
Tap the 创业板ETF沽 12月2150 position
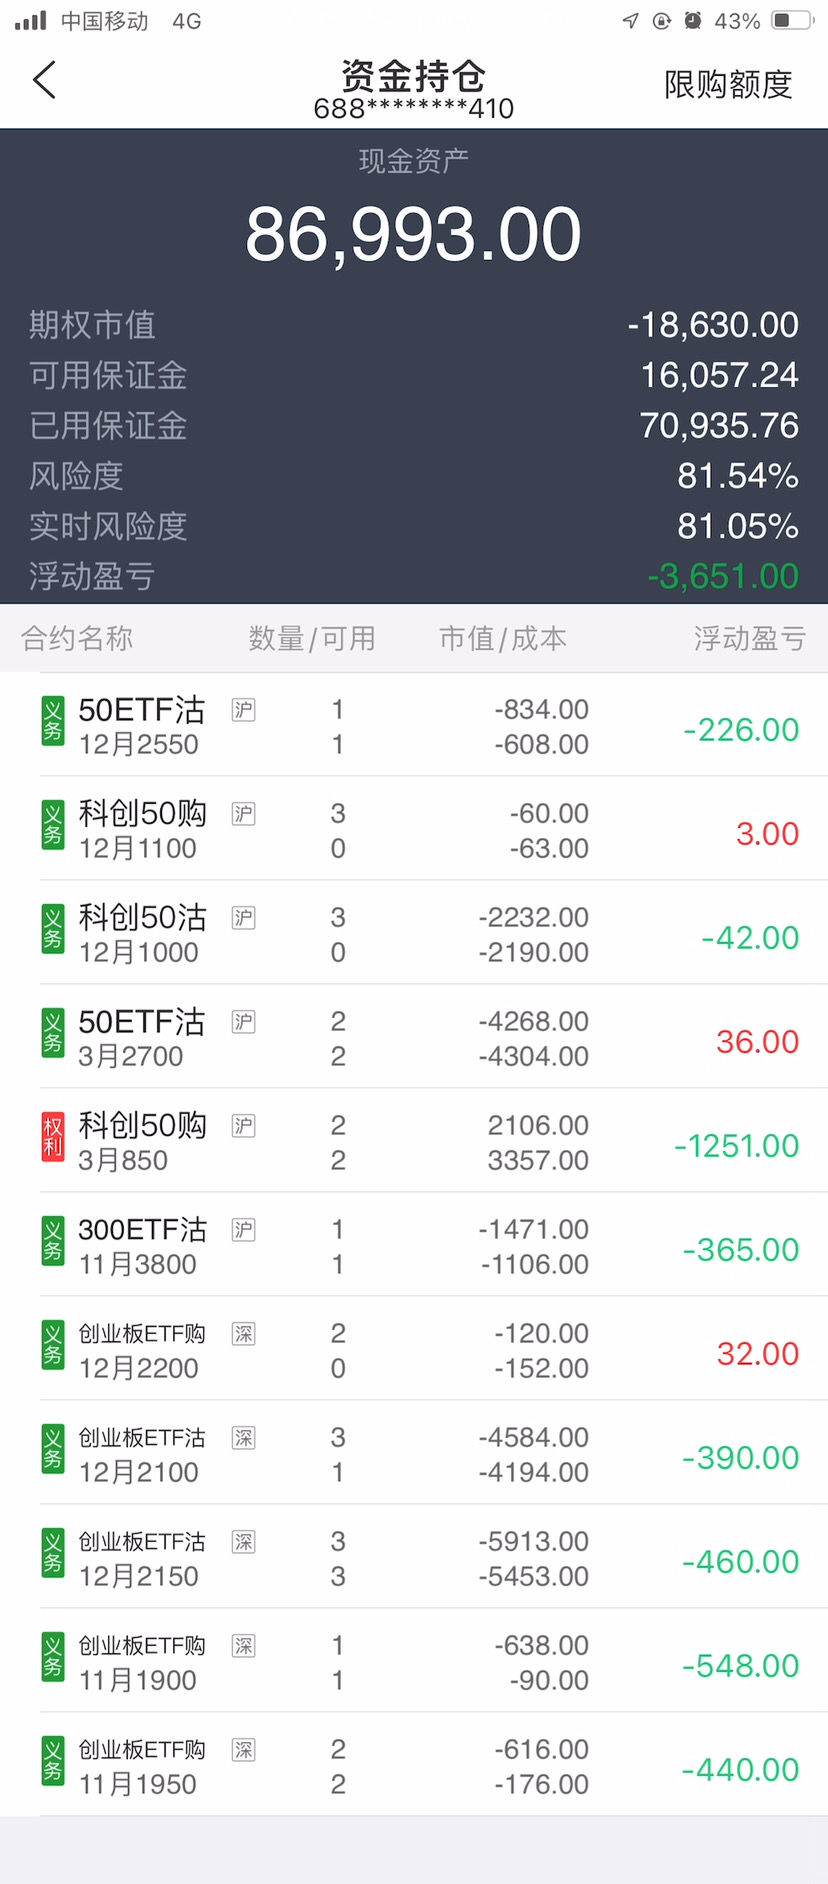pos(414,1558)
